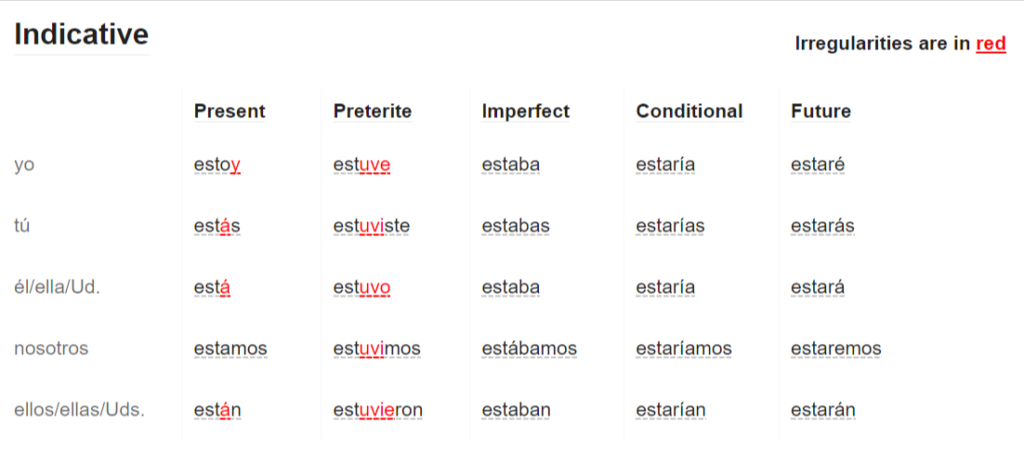
Task: Select "estuvieron" in the Preterite column
Action: (x=378, y=410)
